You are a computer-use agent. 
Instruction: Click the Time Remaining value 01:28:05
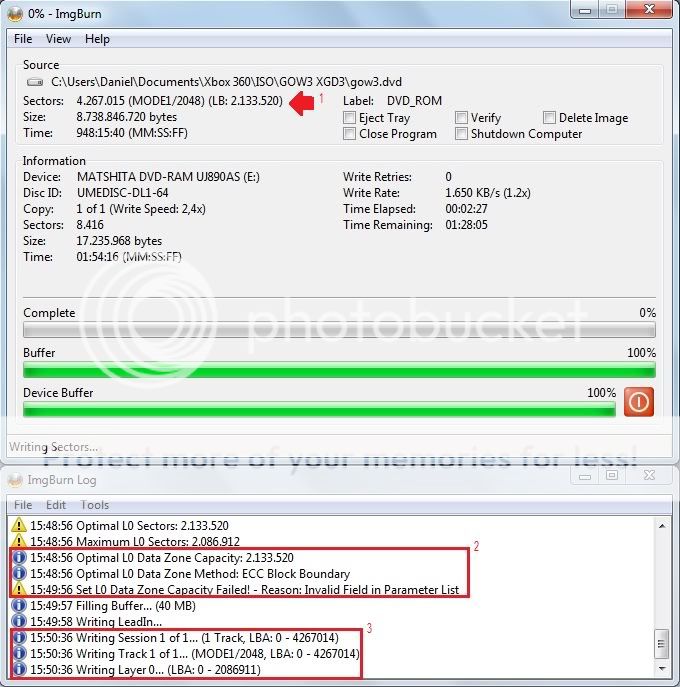click(x=466, y=225)
